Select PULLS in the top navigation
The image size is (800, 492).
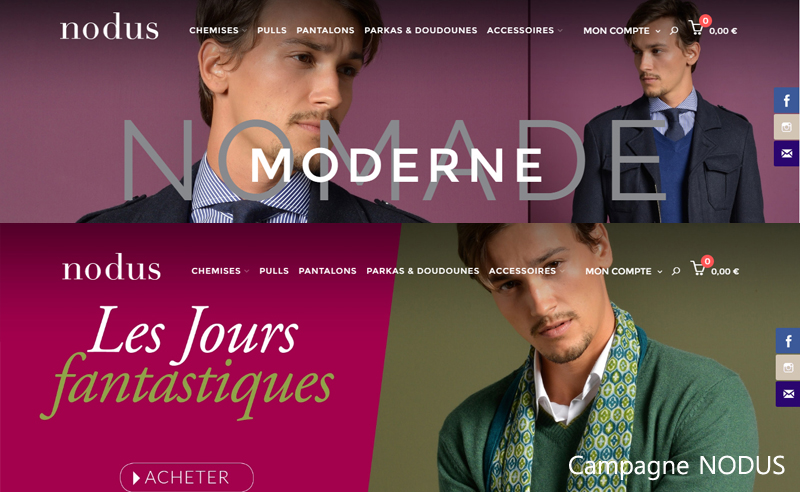pos(272,30)
